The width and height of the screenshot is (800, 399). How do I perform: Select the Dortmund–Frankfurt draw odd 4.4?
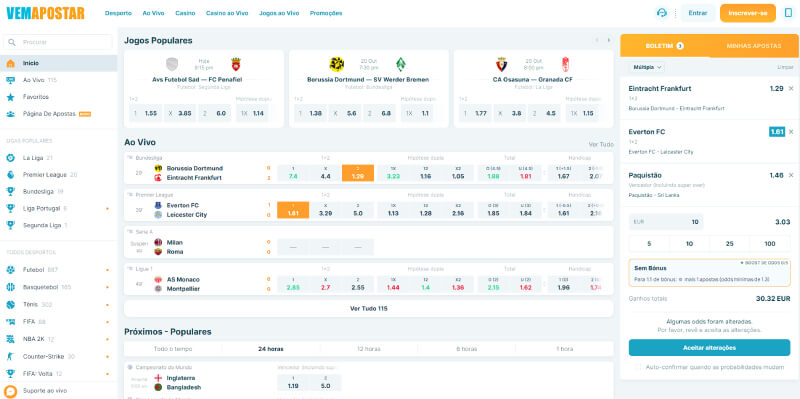[326, 173]
